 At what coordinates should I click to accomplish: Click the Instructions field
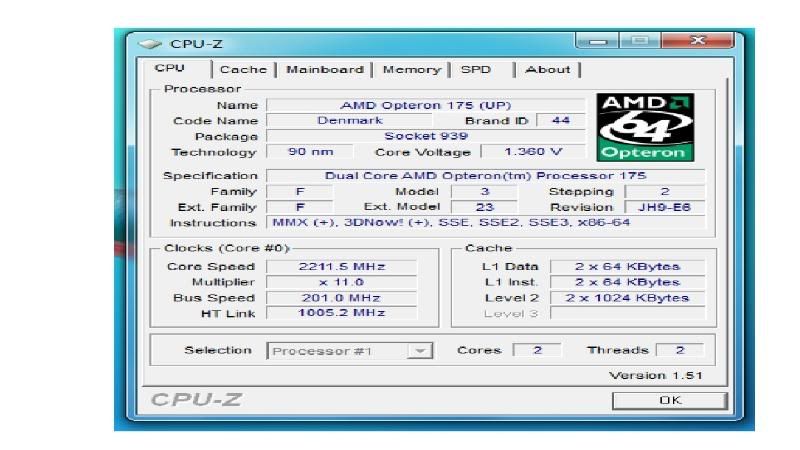click(x=485, y=222)
